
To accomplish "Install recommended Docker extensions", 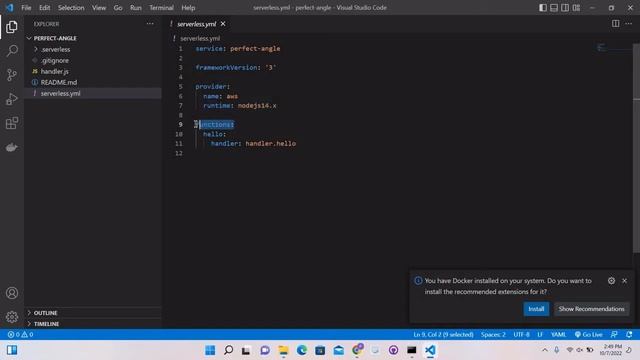I will tap(536, 309).
